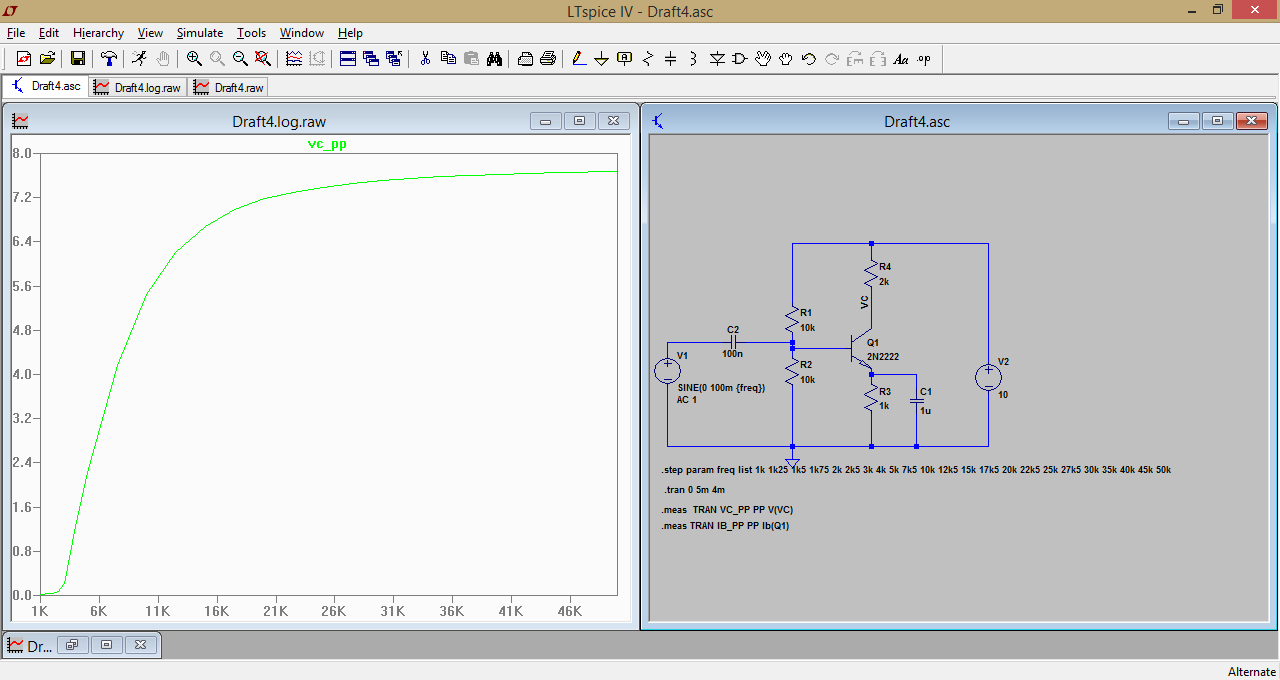Click the Undo arrow icon
Viewport: 1280px width, 680px height.
pyautogui.click(x=809, y=59)
